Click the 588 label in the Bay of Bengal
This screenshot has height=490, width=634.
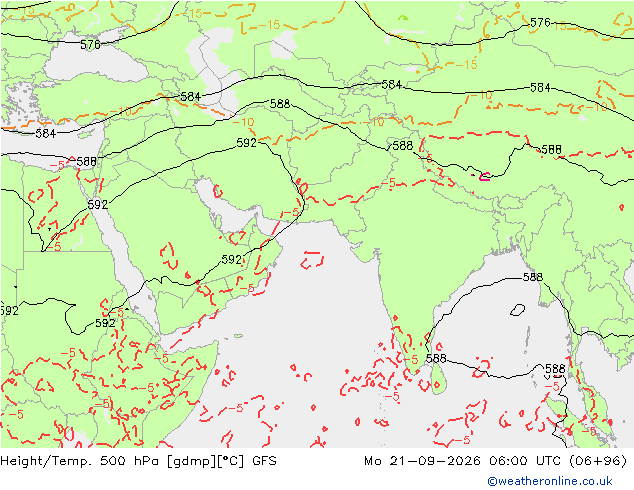533,277
